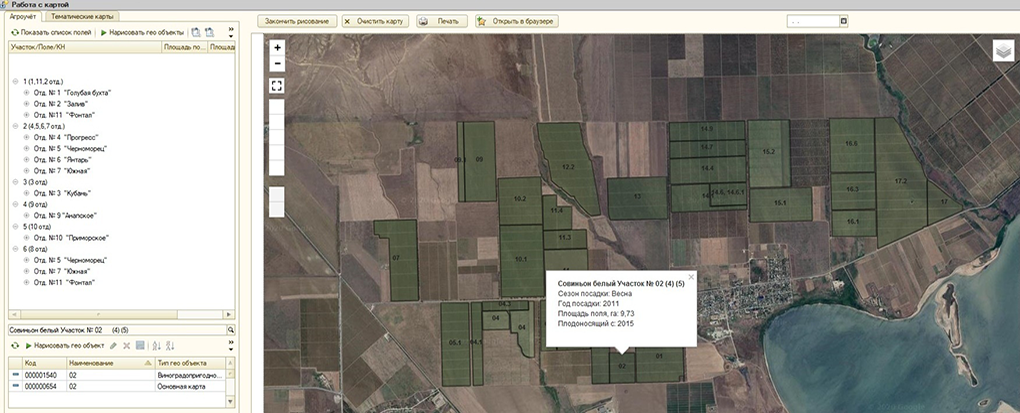Image resolution: width=1020 pixels, height=413 pixels.
Task: Expand Отд. № 9 "Анапское" node
Action: (x=26, y=215)
